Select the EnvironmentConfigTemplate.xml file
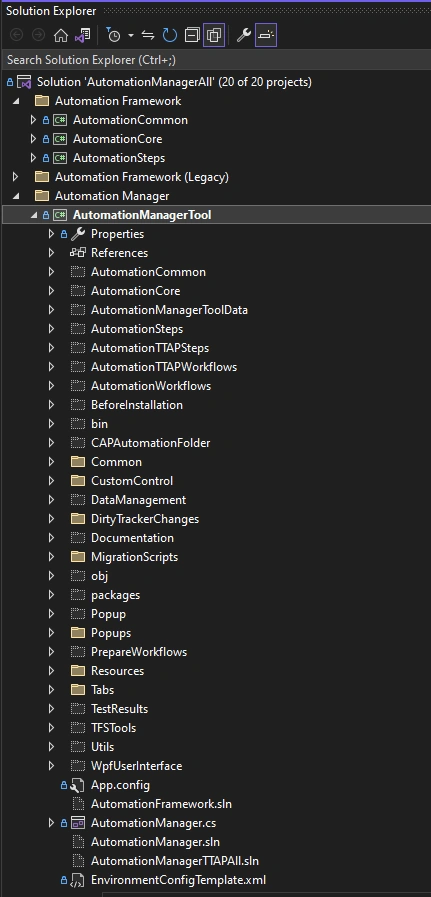 (178, 880)
